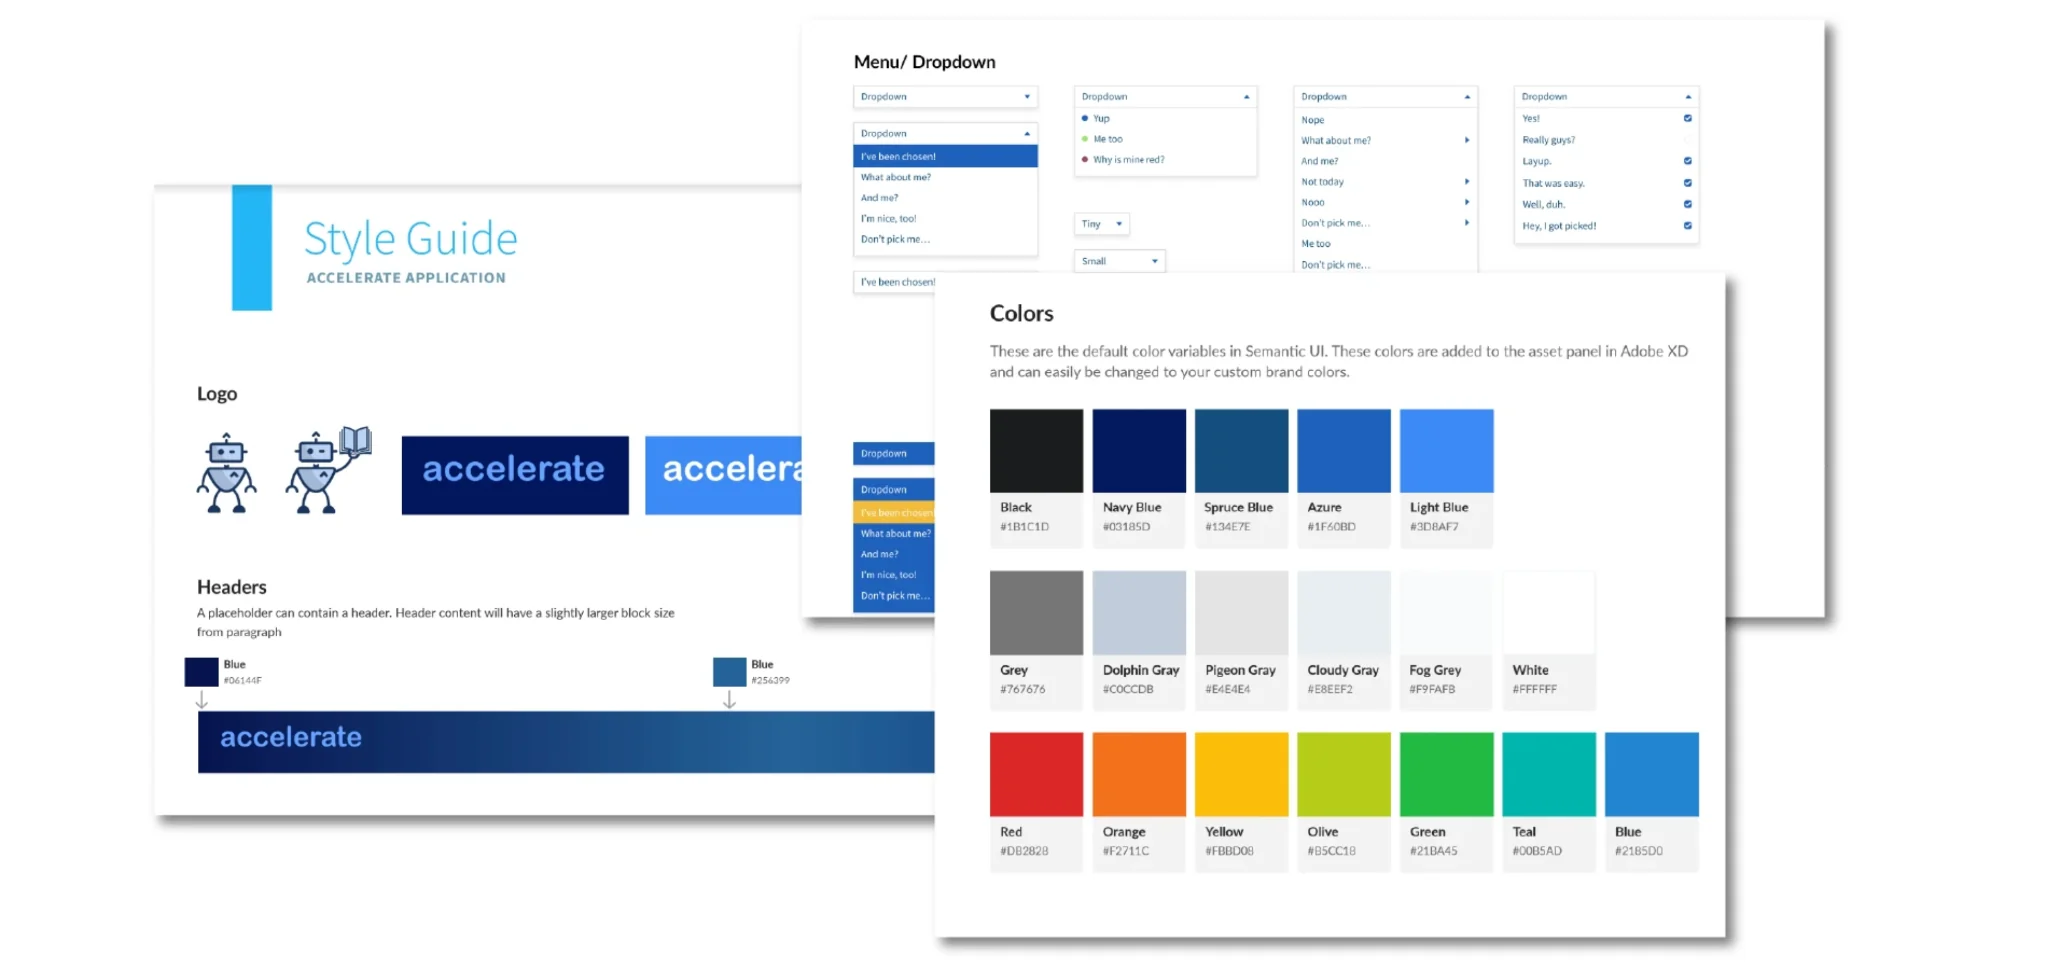Click the blue dot beside Yup
The height and width of the screenshot is (976, 2048).
(x=1085, y=118)
